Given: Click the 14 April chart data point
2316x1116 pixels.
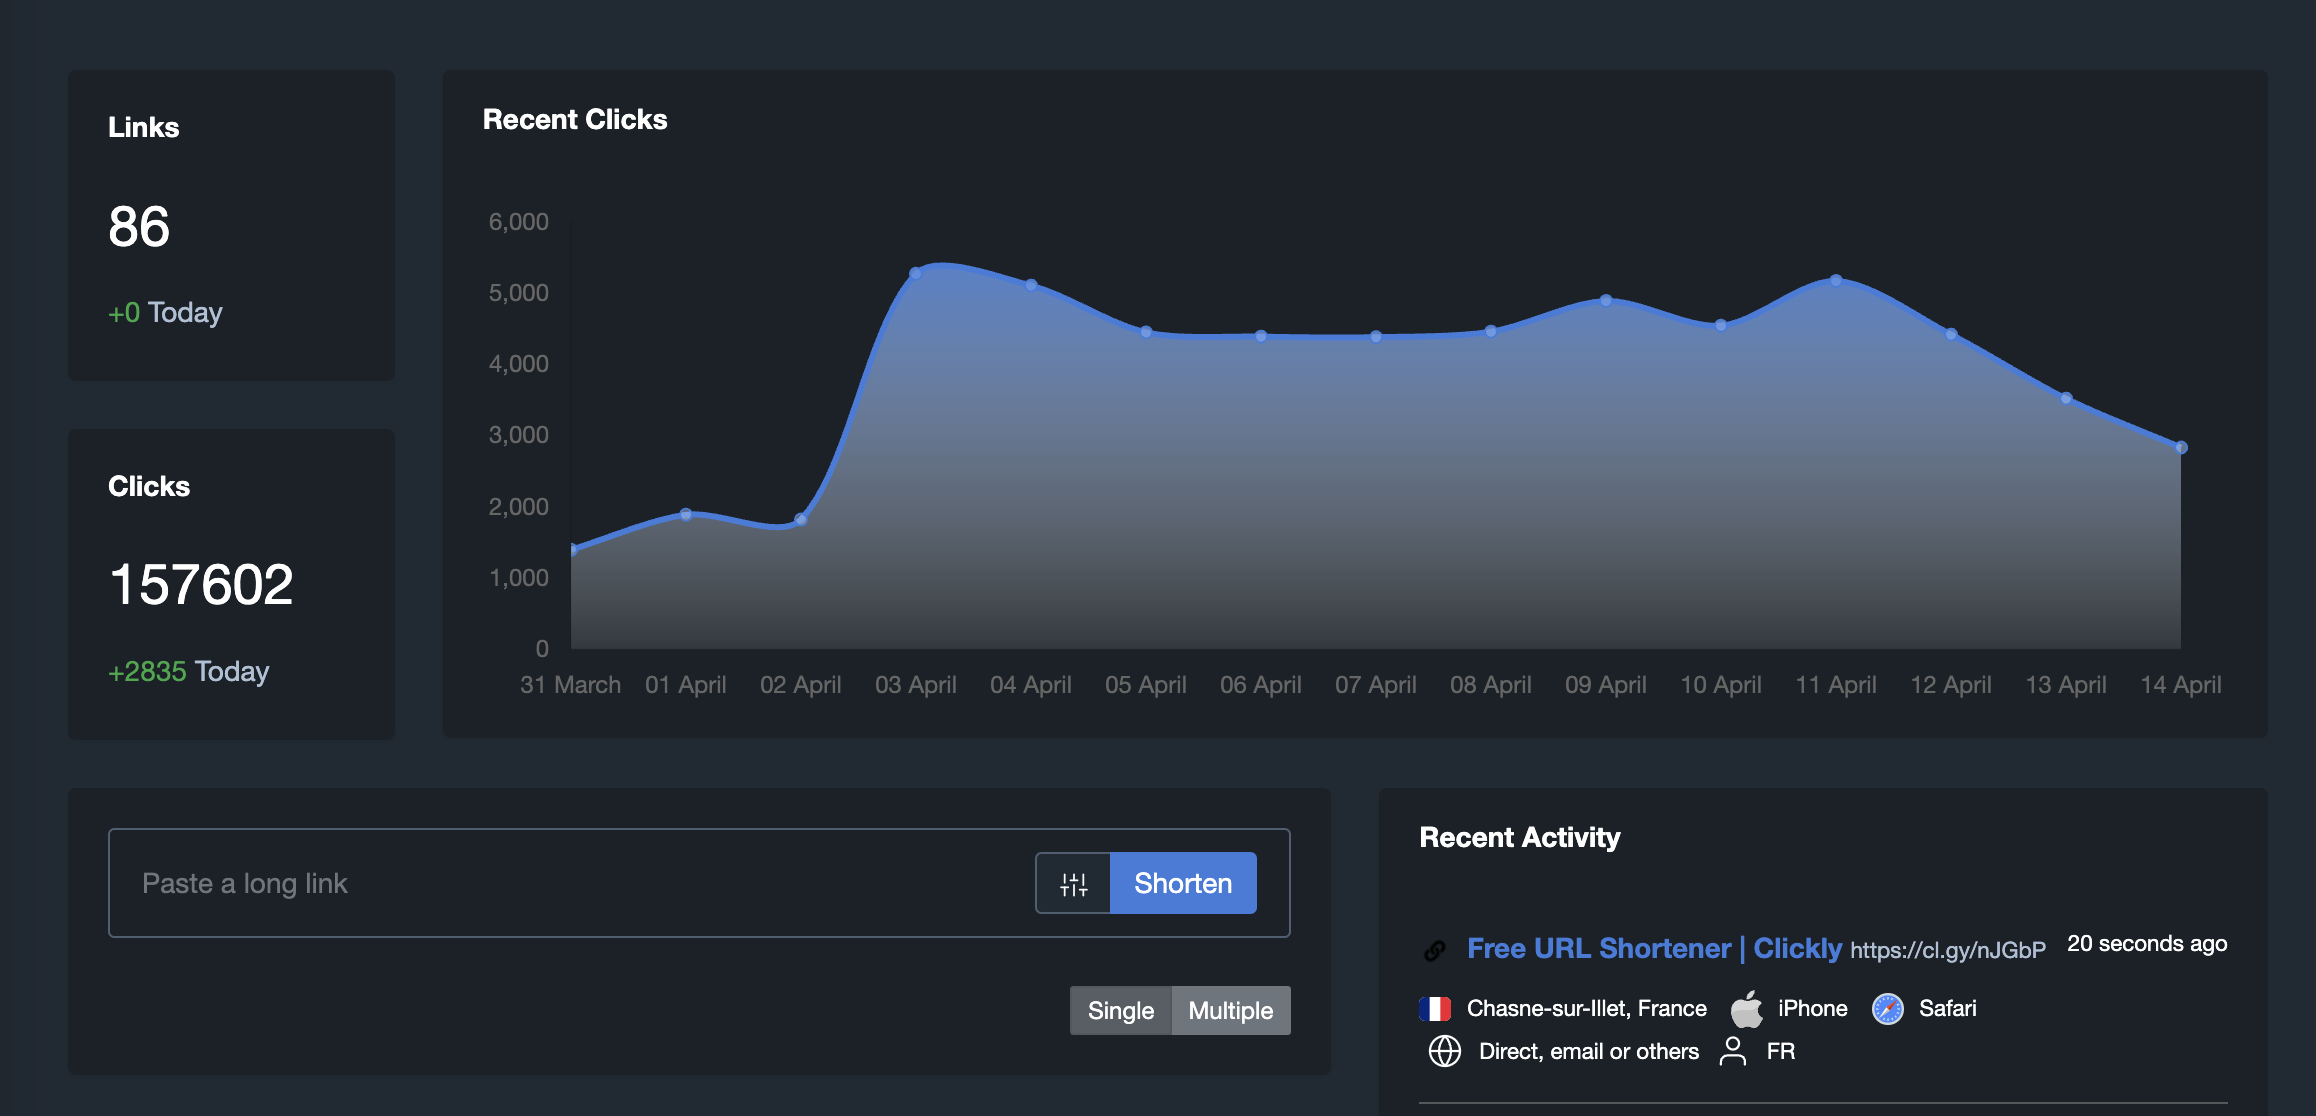Looking at the screenshot, I should (x=2181, y=447).
